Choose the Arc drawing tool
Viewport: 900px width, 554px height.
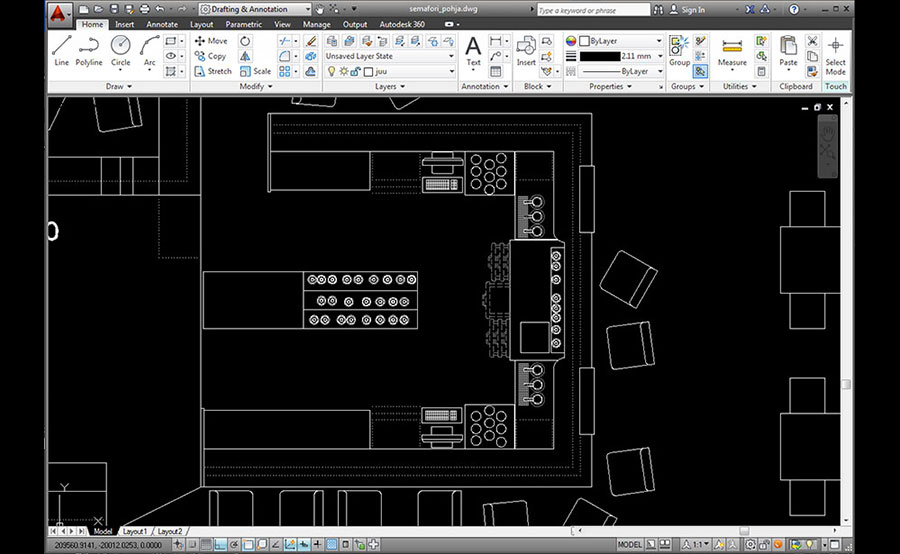click(x=149, y=50)
